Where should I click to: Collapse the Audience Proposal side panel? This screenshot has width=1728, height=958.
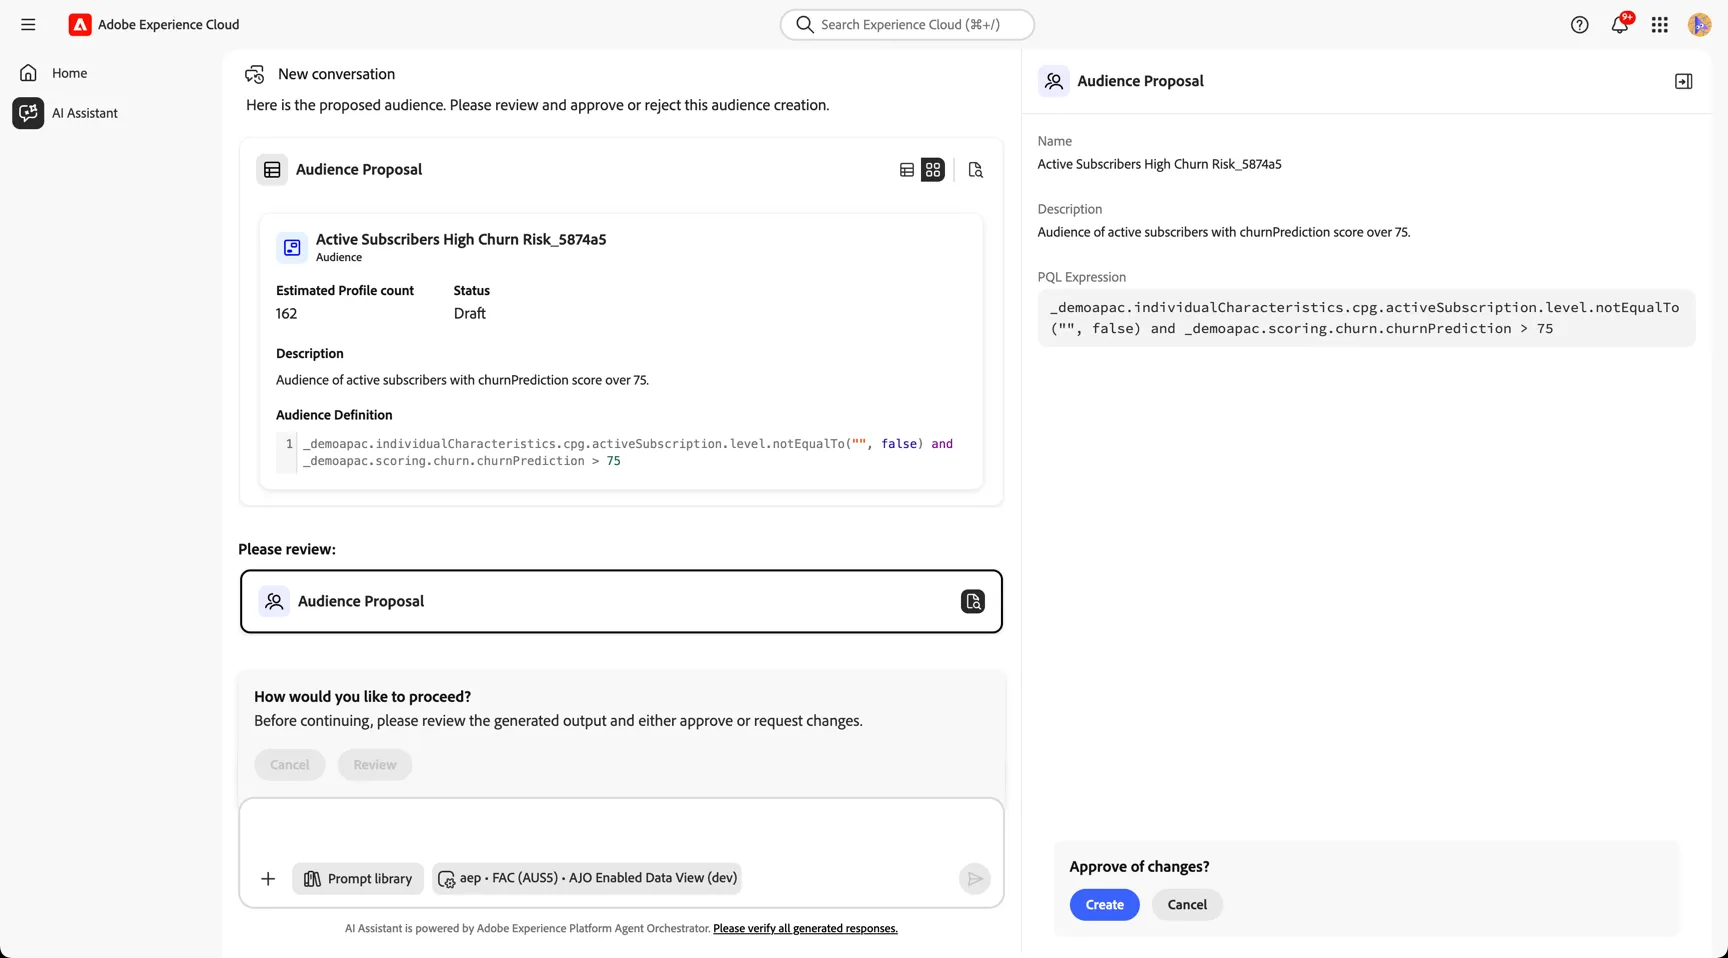pyautogui.click(x=1684, y=82)
